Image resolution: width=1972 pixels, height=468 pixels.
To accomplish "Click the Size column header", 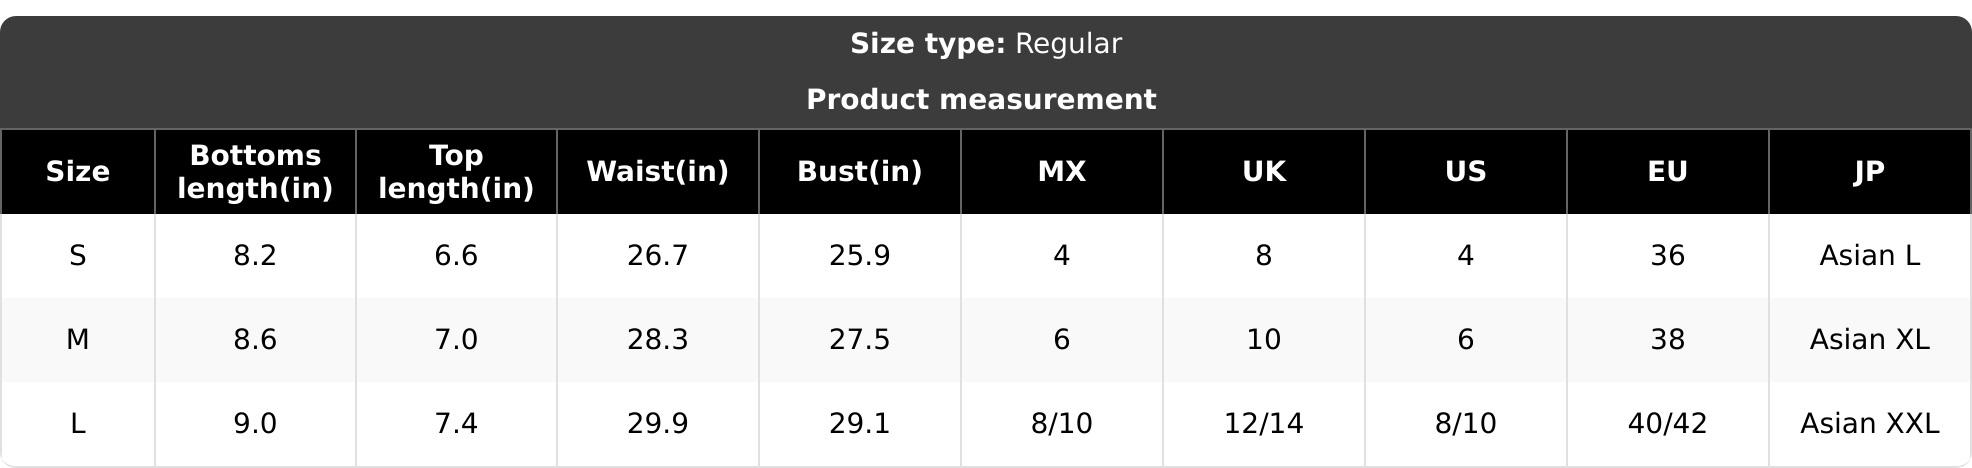I will [x=77, y=172].
